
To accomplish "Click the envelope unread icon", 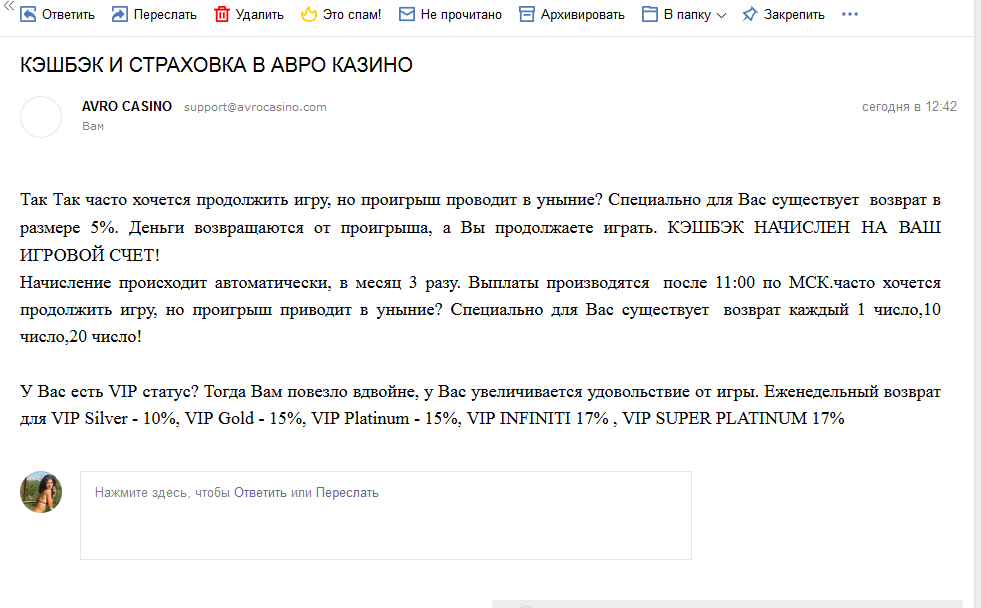I will pos(406,14).
